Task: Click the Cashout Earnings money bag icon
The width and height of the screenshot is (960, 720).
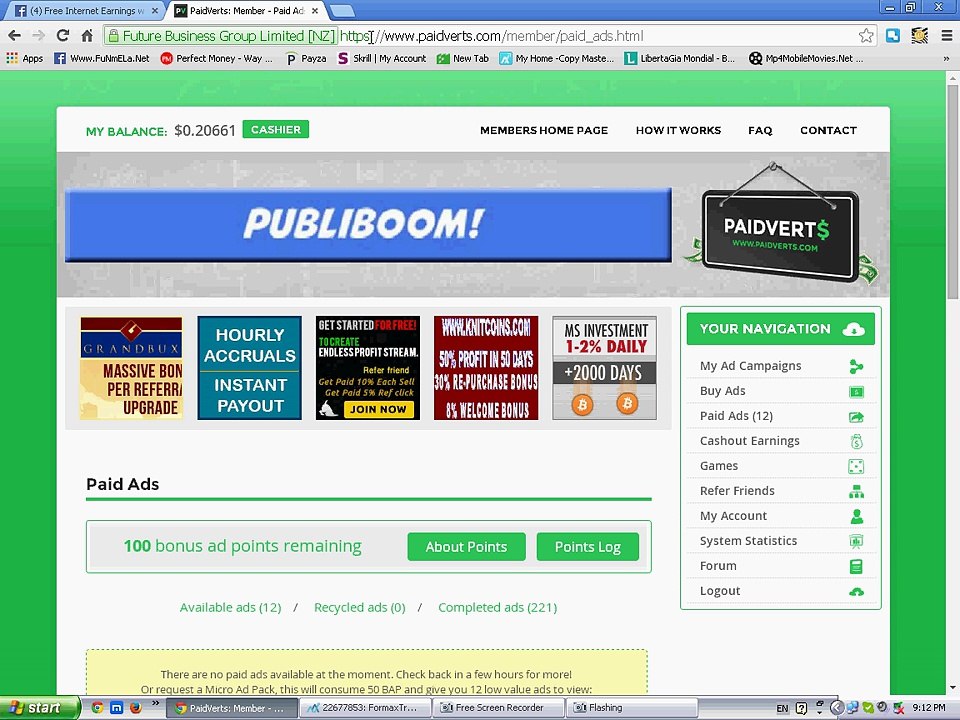Action: tap(856, 441)
